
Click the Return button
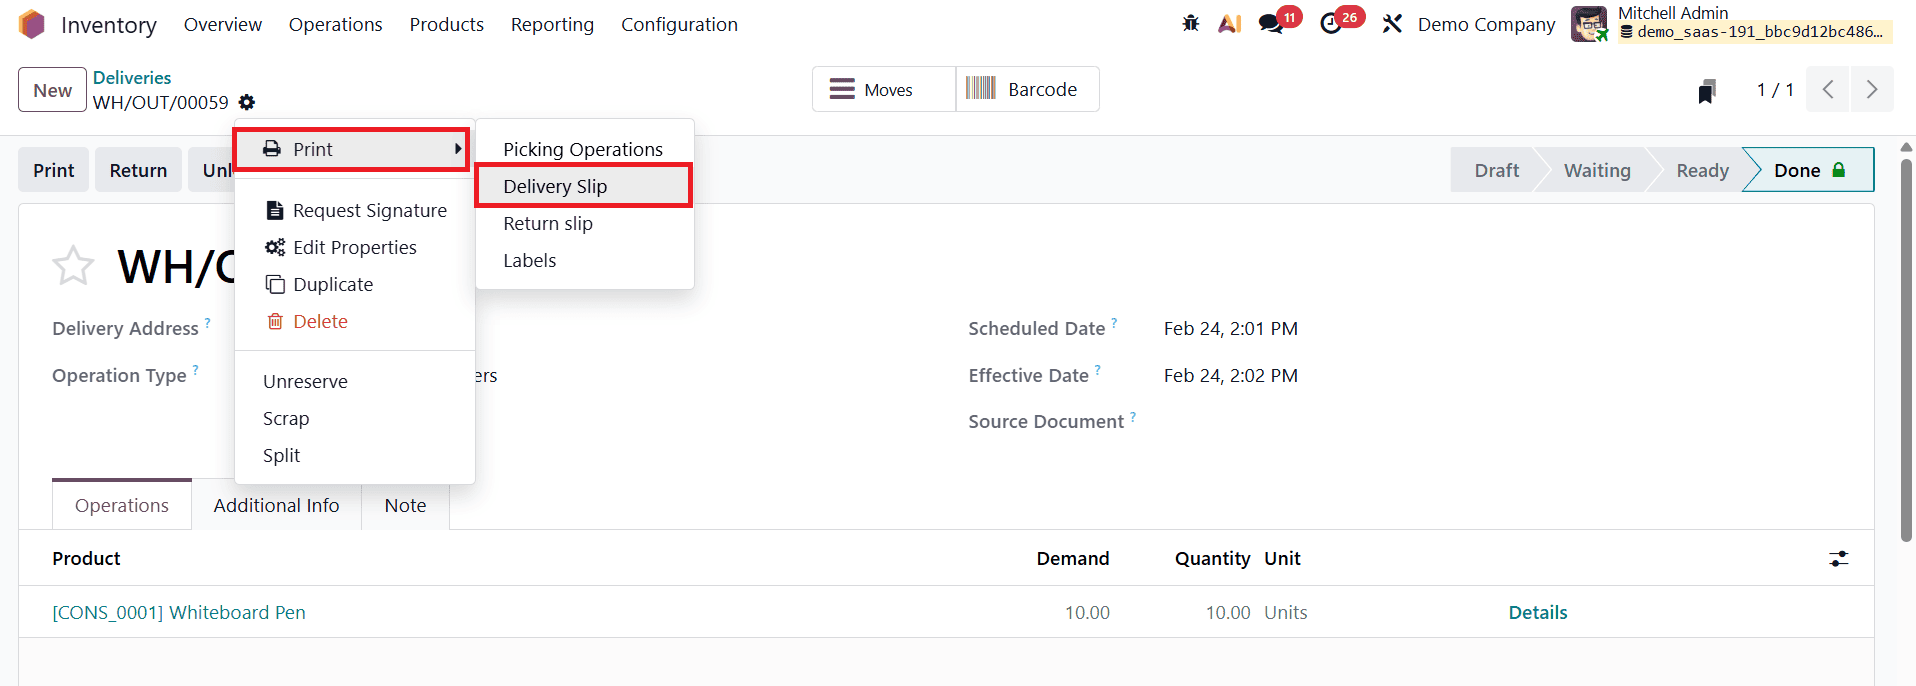click(x=138, y=170)
